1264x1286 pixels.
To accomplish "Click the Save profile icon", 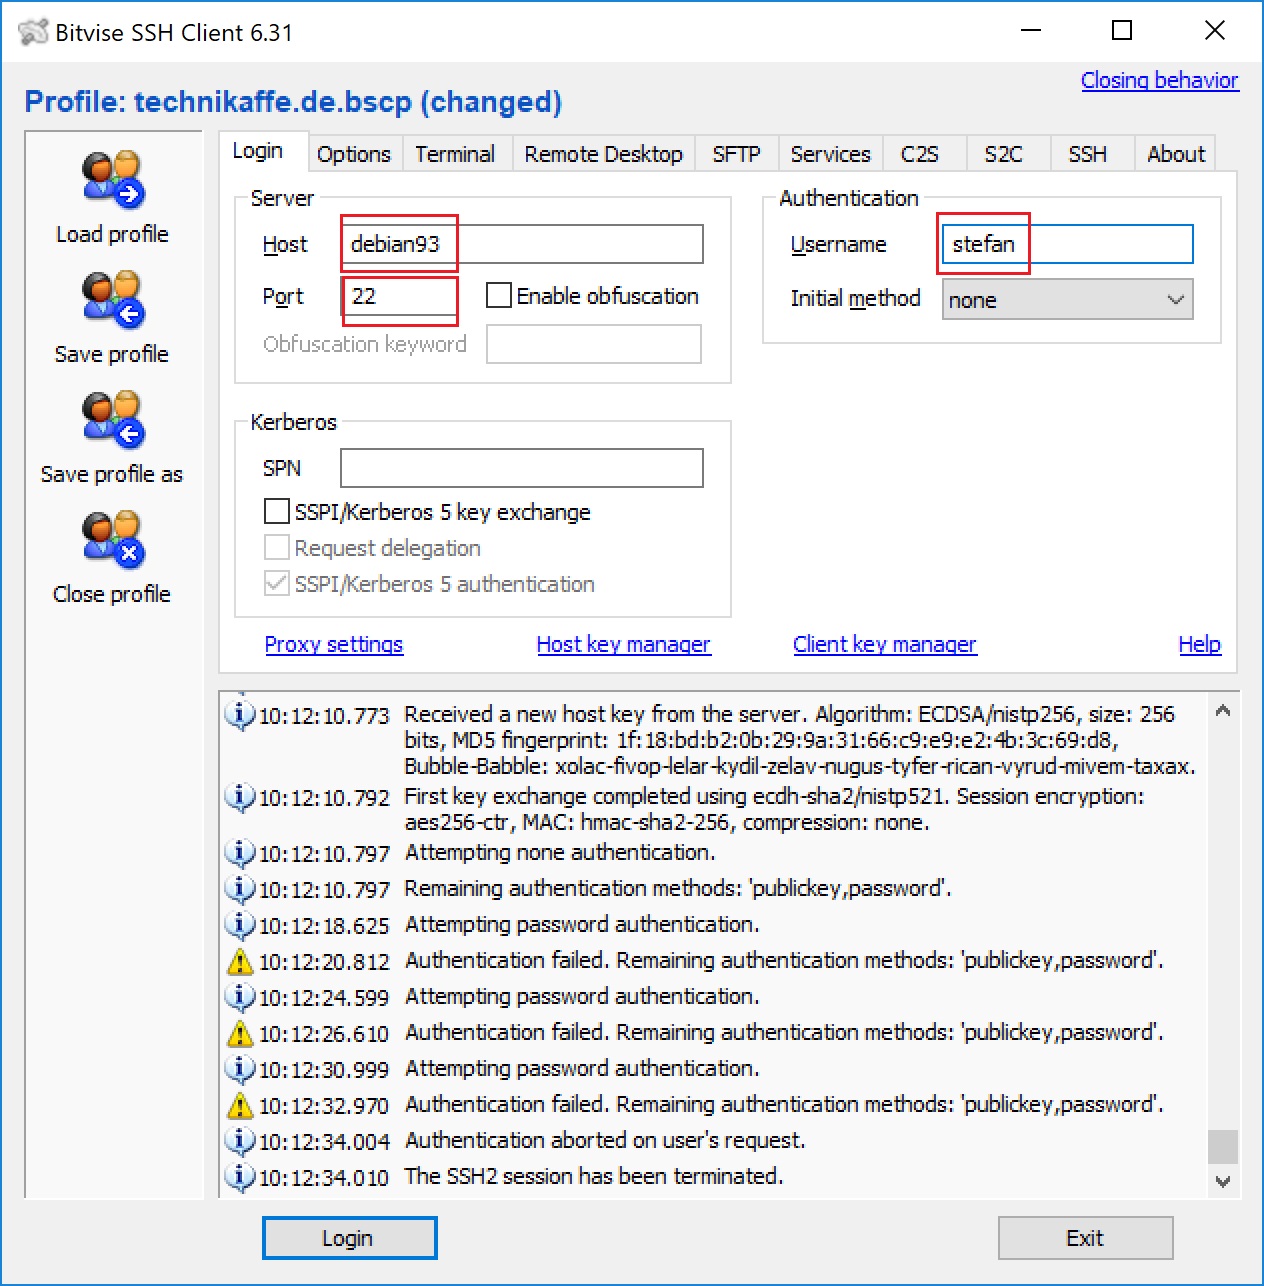I will point(113,299).
